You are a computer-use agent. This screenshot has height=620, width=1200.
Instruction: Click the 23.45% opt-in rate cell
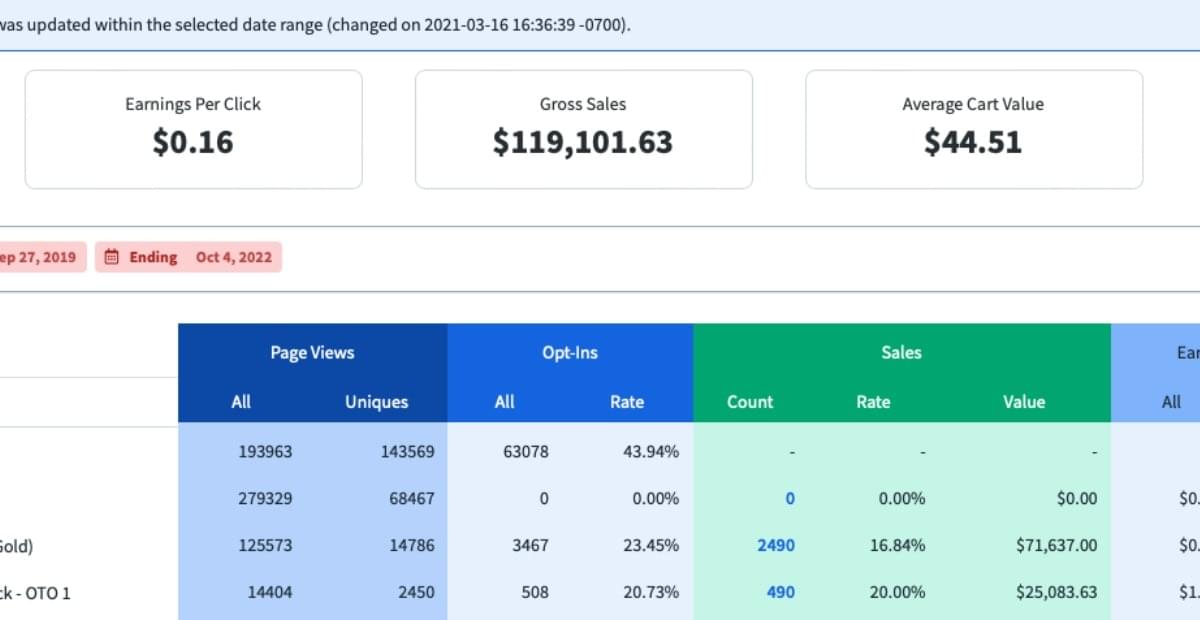[x=651, y=546]
